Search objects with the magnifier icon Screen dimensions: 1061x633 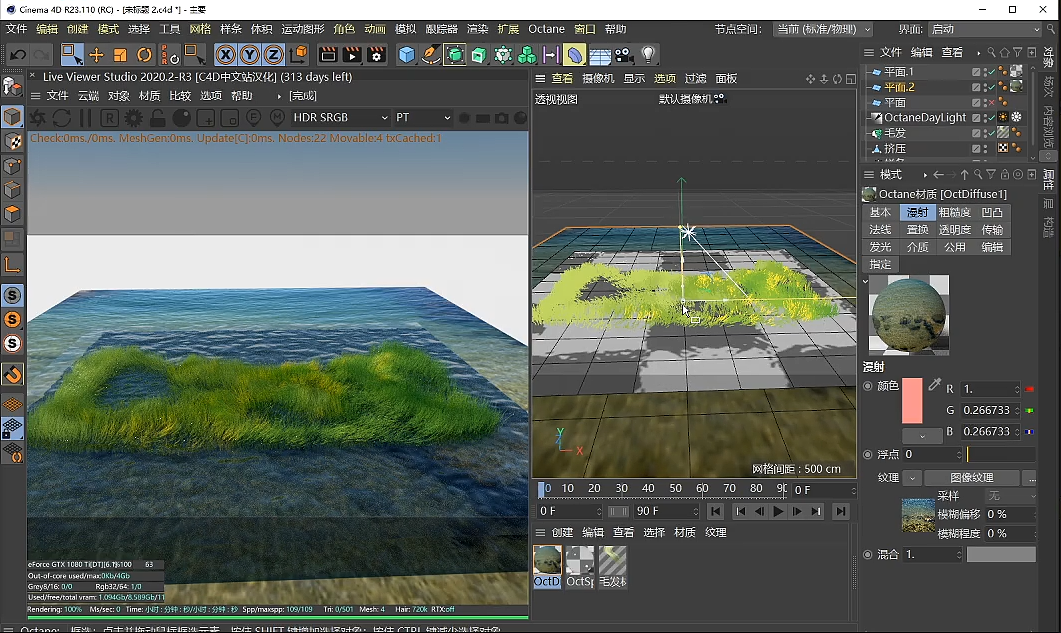tap(991, 52)
